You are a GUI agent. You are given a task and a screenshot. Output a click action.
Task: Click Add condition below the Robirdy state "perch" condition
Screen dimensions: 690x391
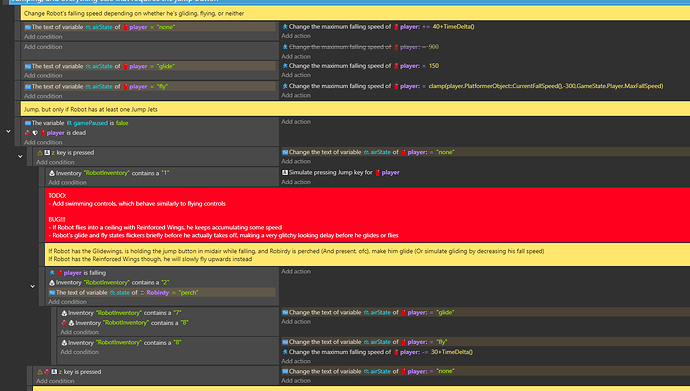[67, 302]
